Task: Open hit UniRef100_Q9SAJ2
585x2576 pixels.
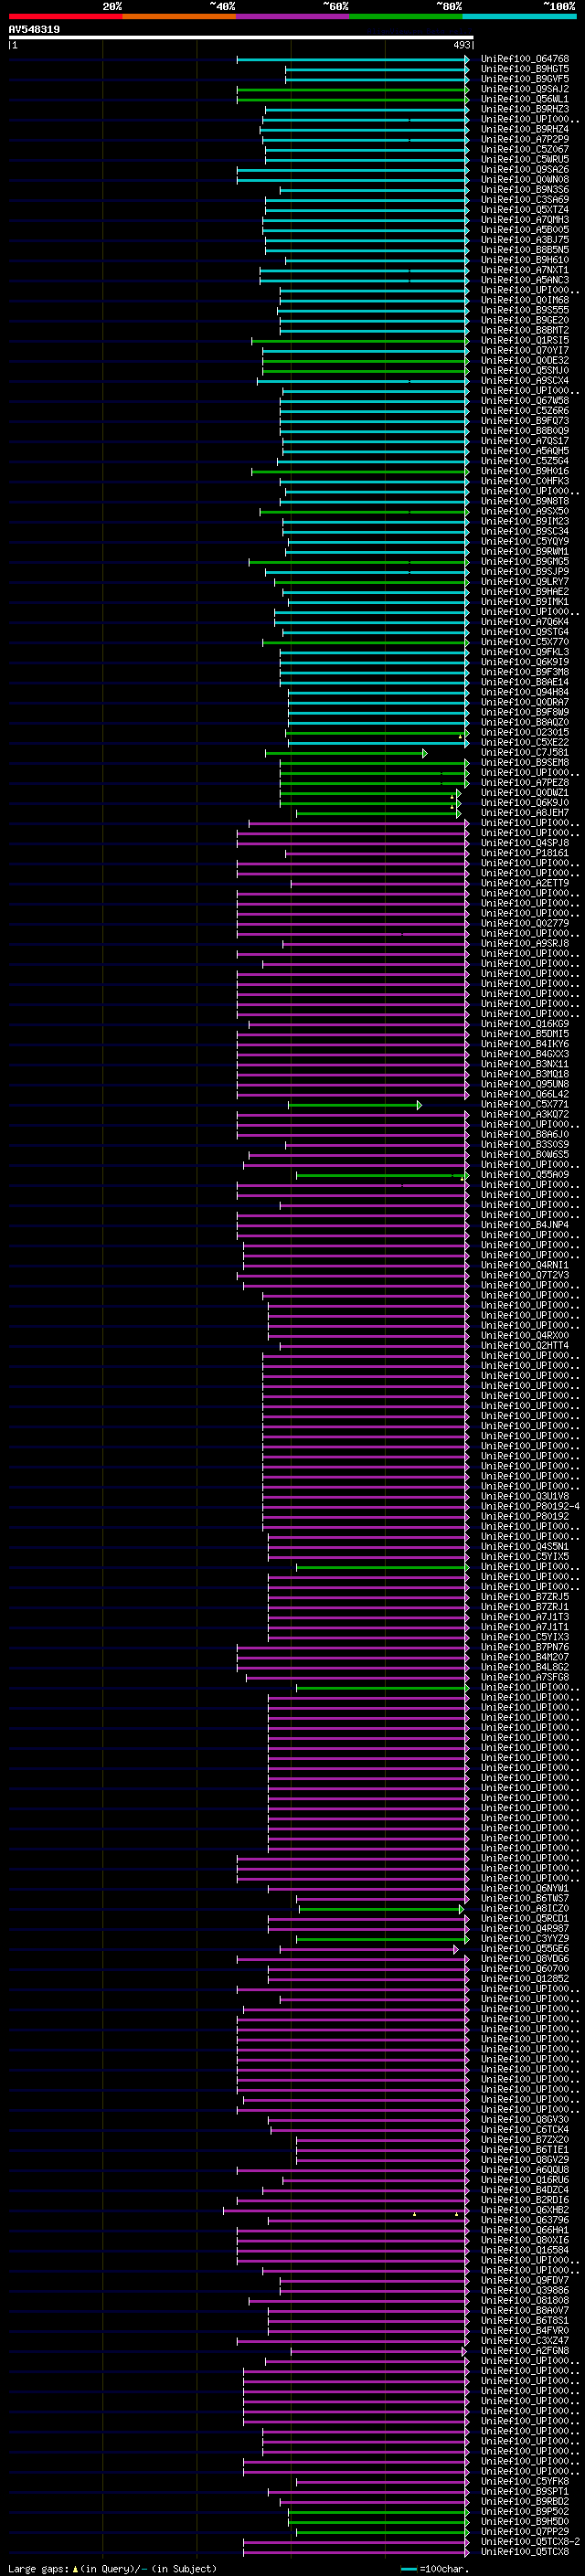Action: [525, 89]
